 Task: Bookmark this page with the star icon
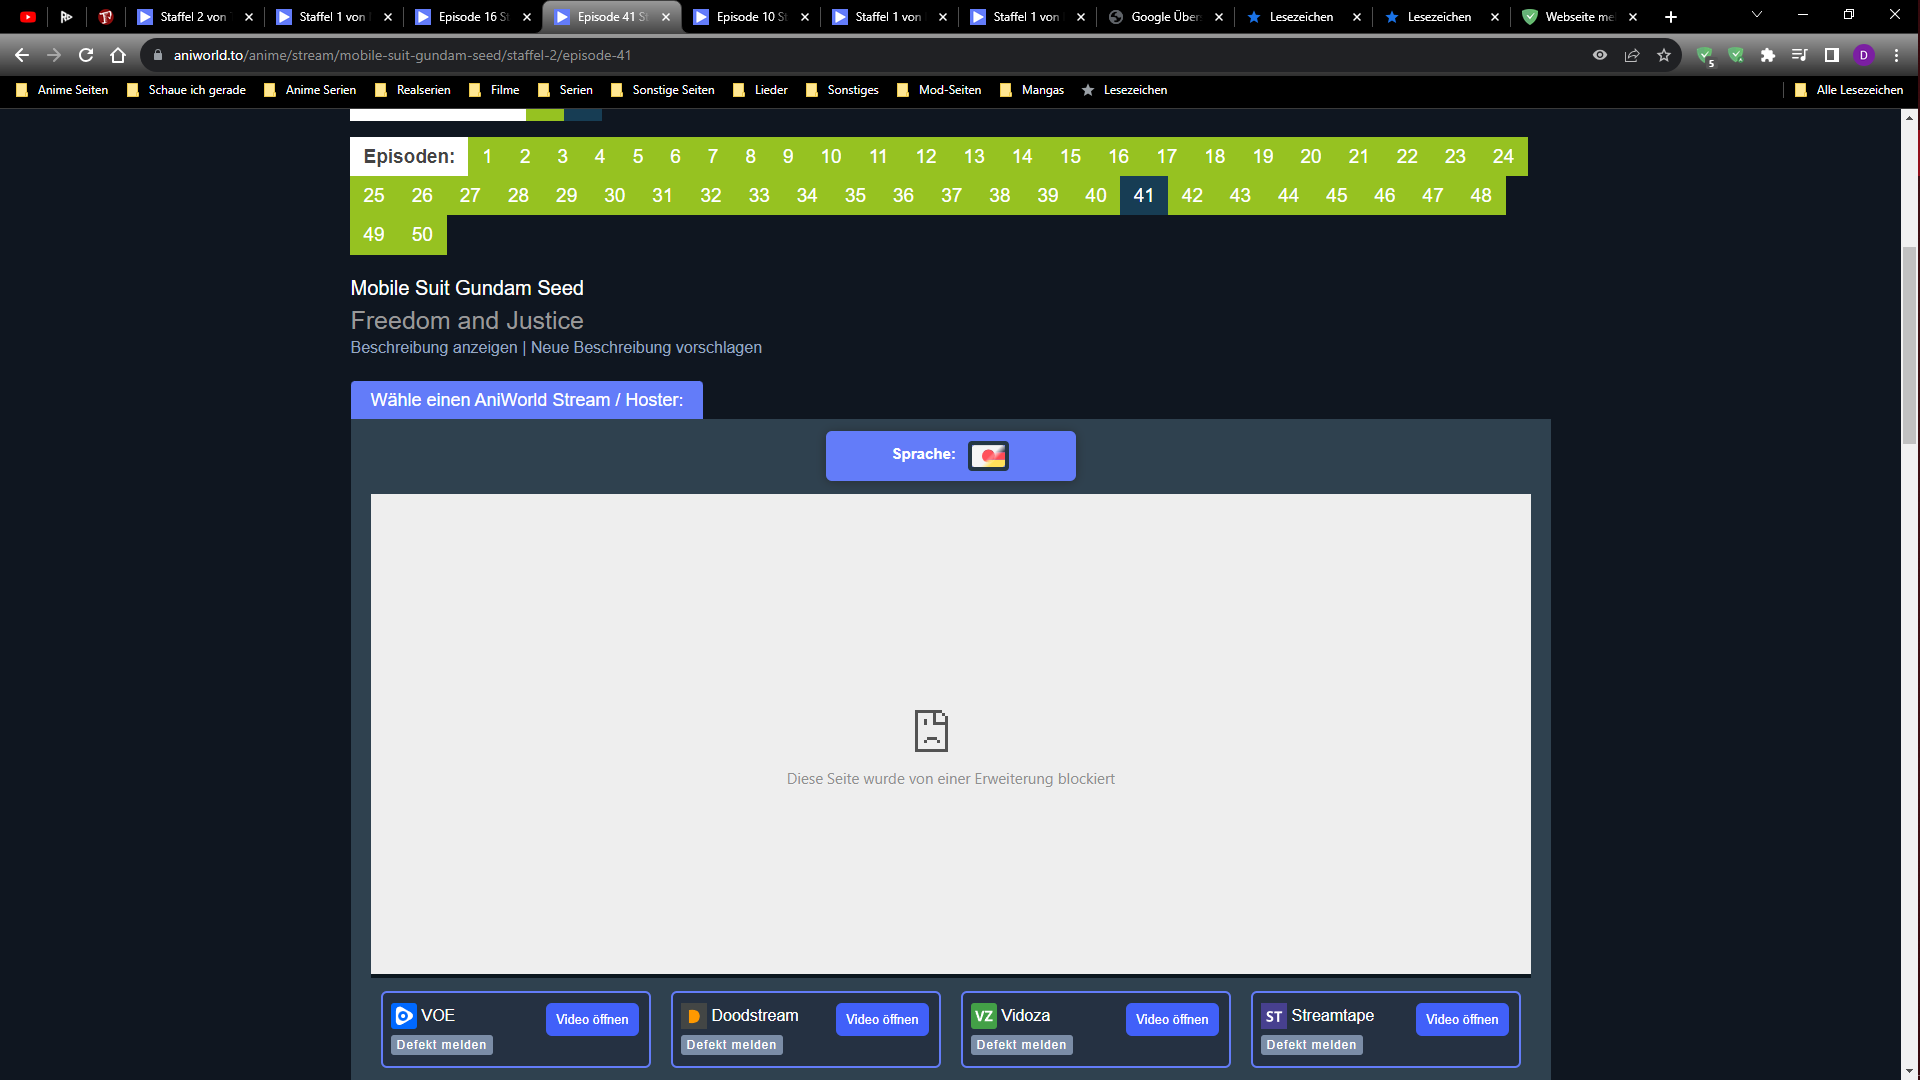1664,55
